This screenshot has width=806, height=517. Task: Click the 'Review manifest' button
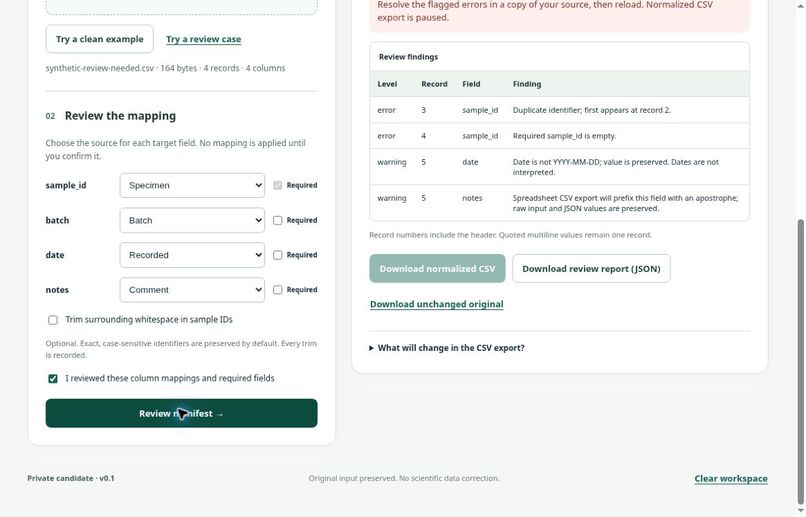[181, 413]
